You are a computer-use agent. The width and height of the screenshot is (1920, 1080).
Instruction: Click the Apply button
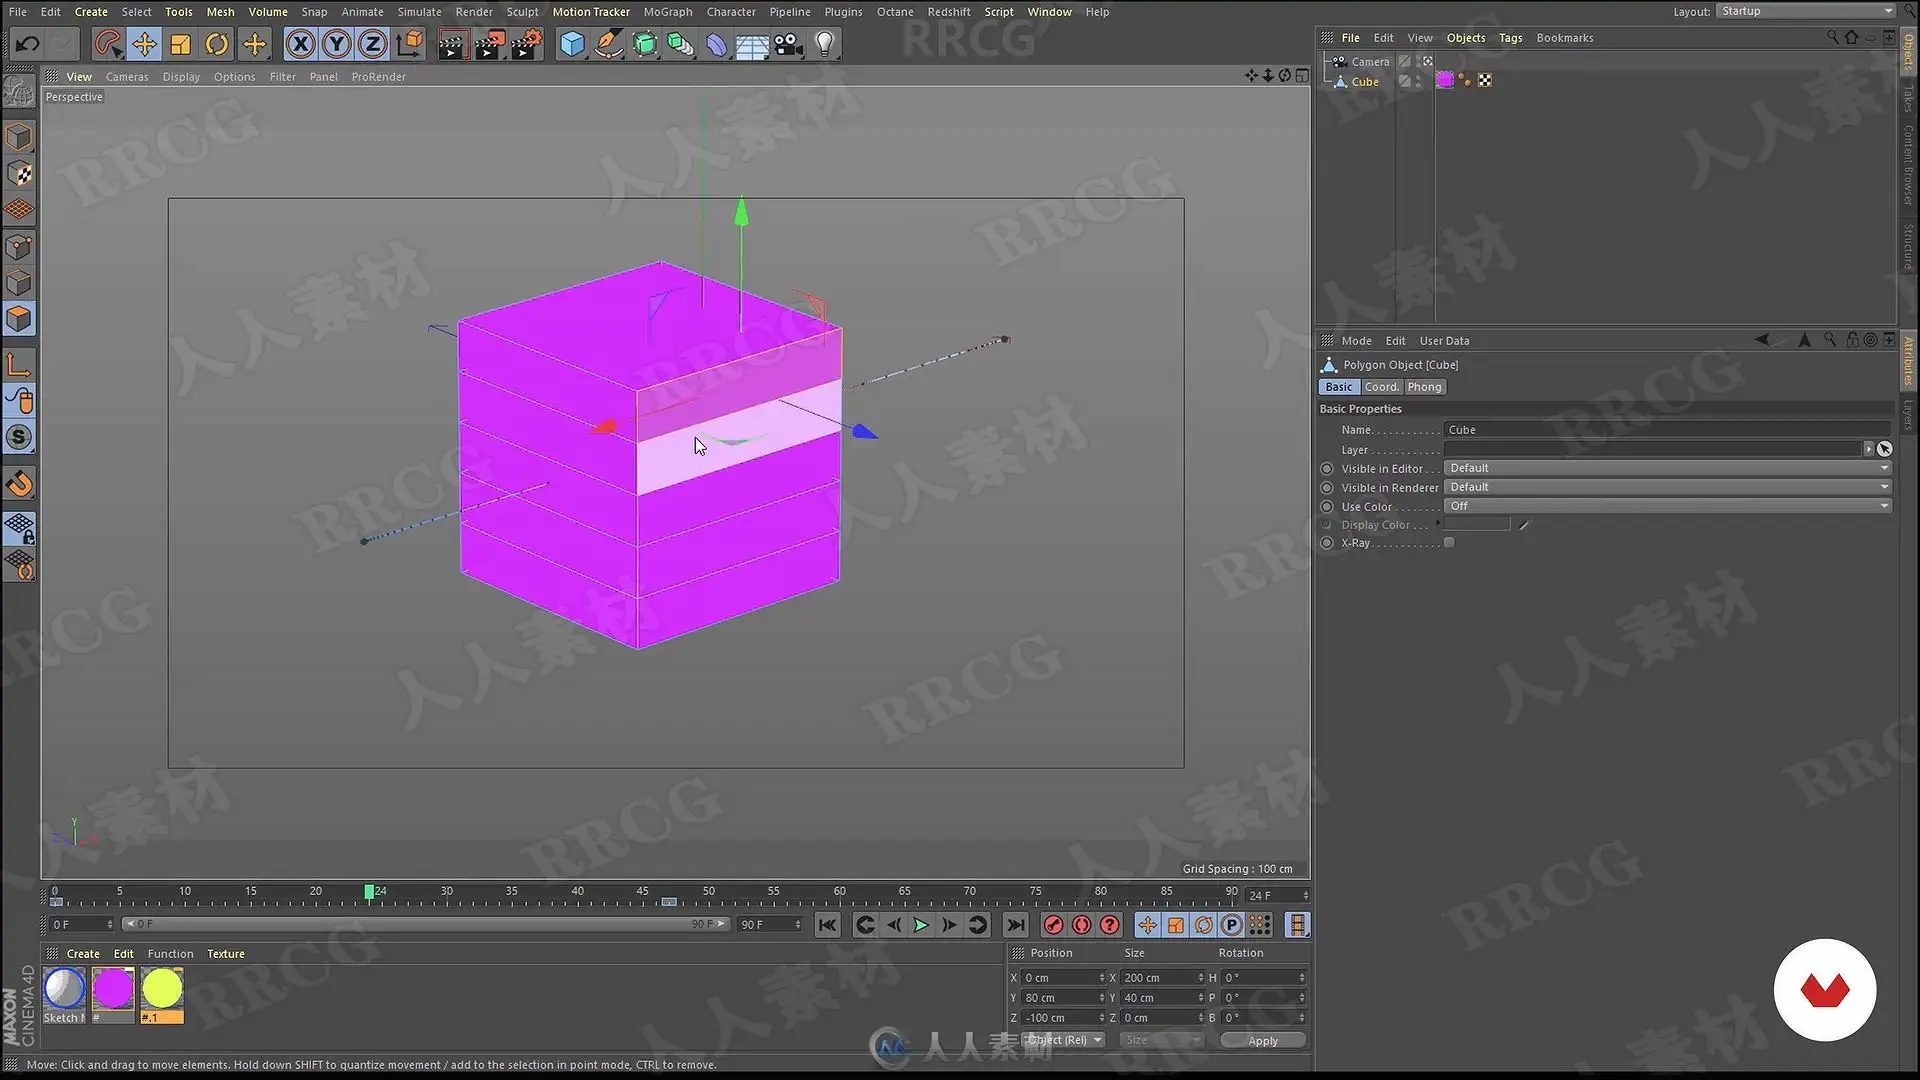[1262, 1041]
